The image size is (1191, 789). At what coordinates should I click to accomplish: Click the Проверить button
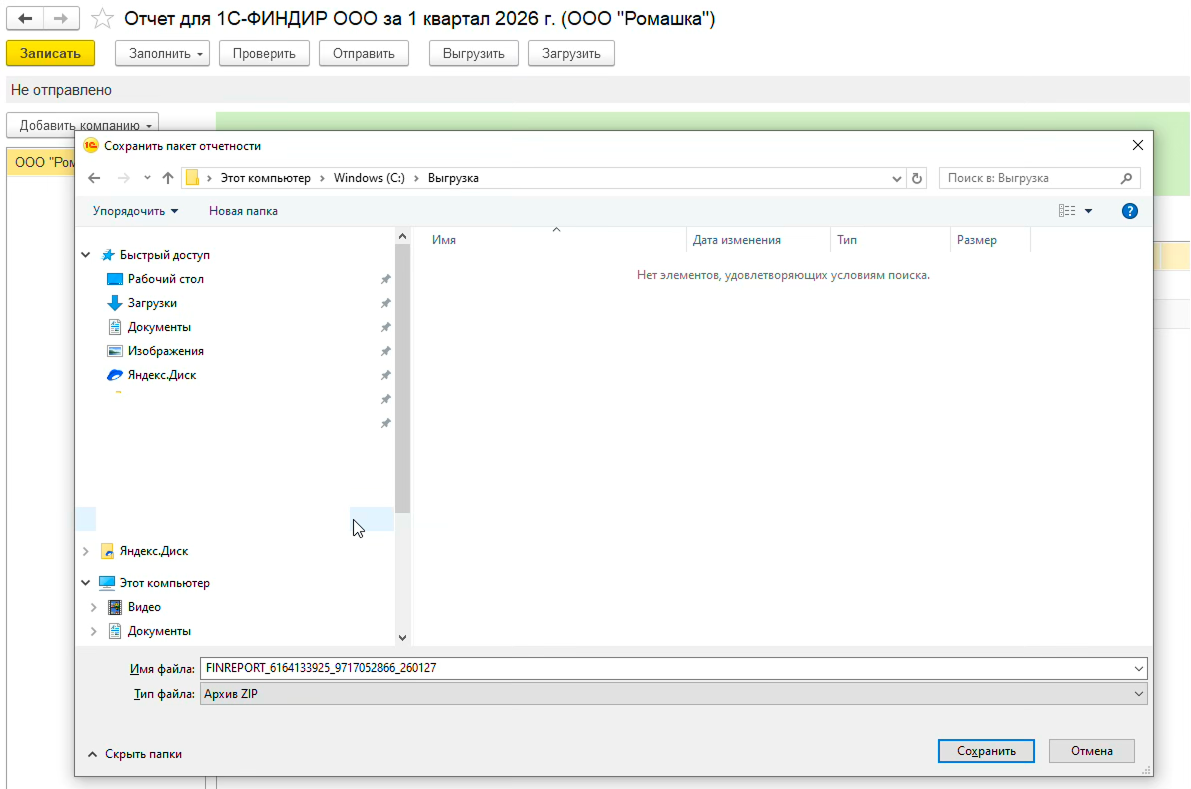pos(264,54)
